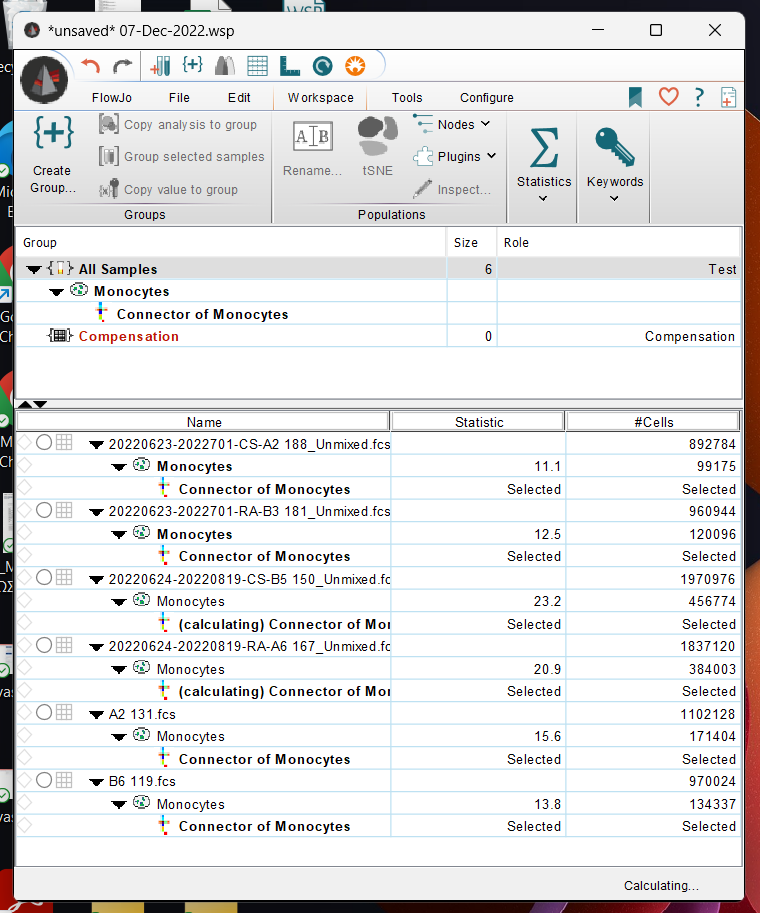Collapse the Monocytes node under All Samples
The image size is (760, 913).
(x=56, y=292)
